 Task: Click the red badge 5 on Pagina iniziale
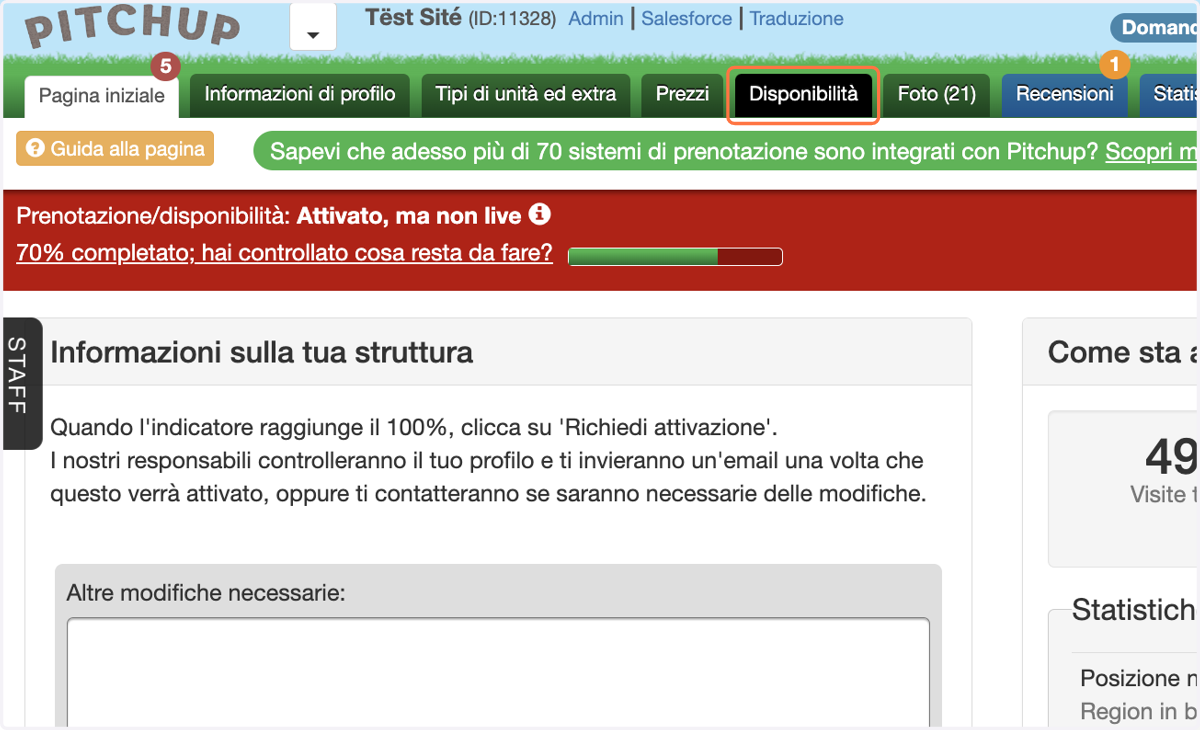pos(165,67)
